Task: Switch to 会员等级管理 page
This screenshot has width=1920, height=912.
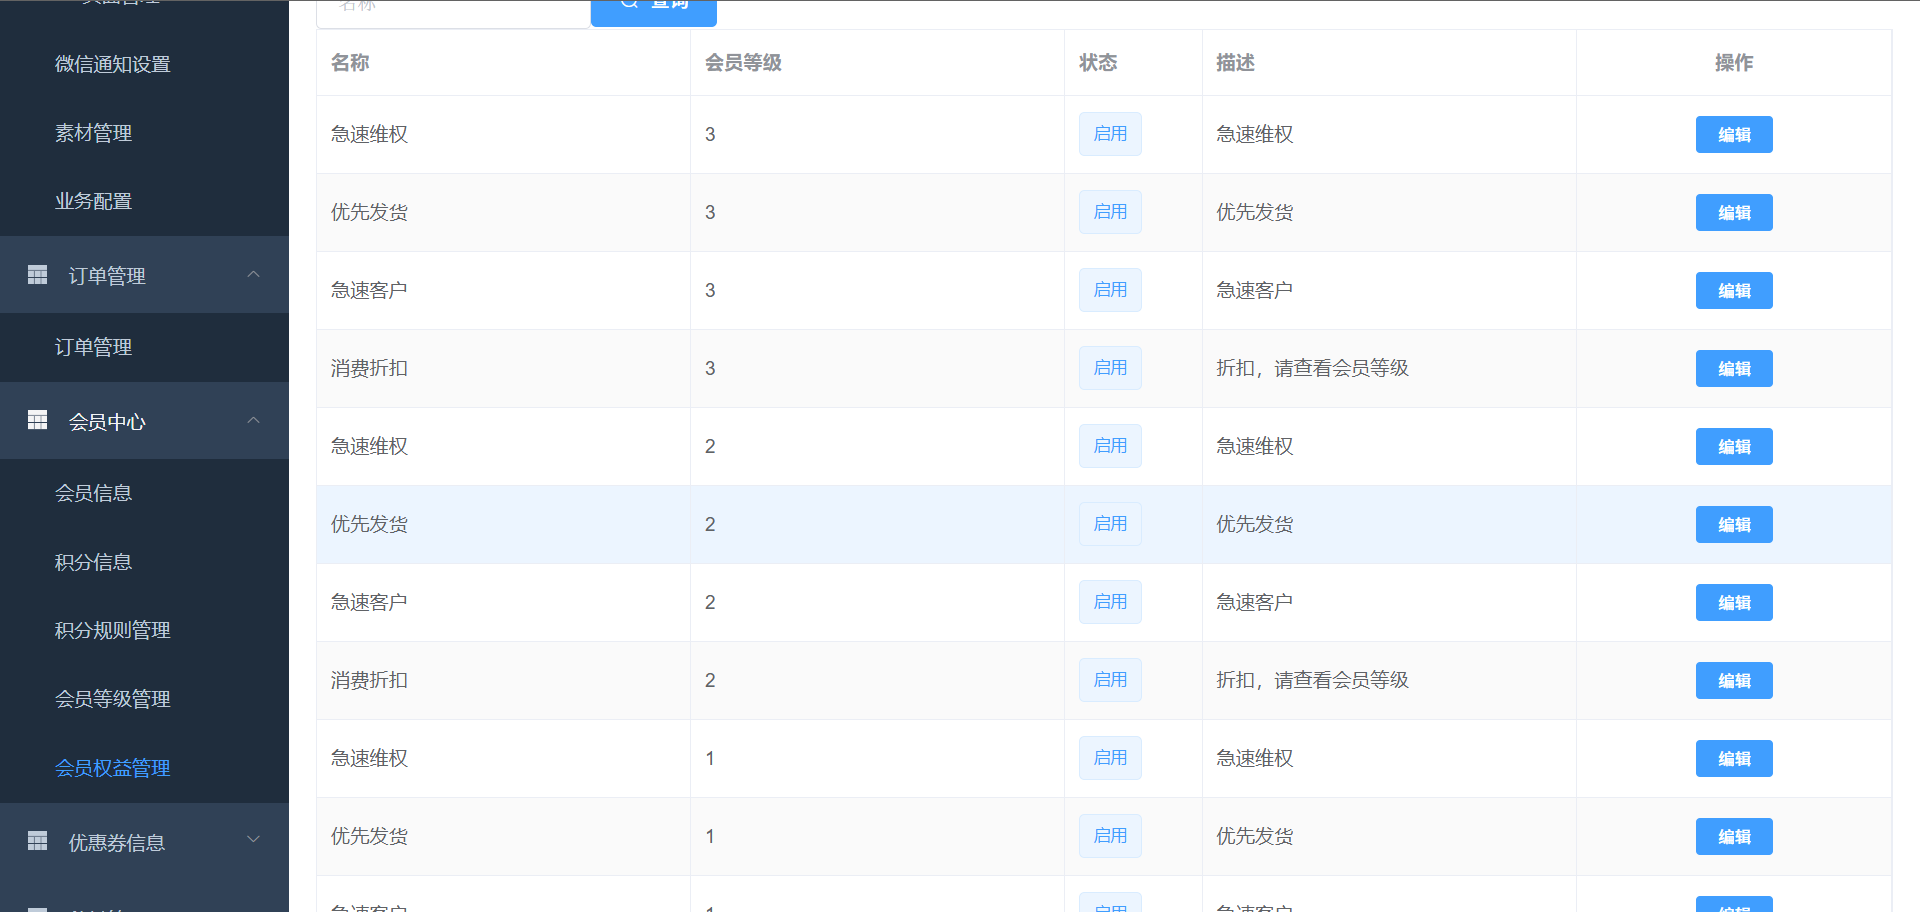Action: (112, 699)
